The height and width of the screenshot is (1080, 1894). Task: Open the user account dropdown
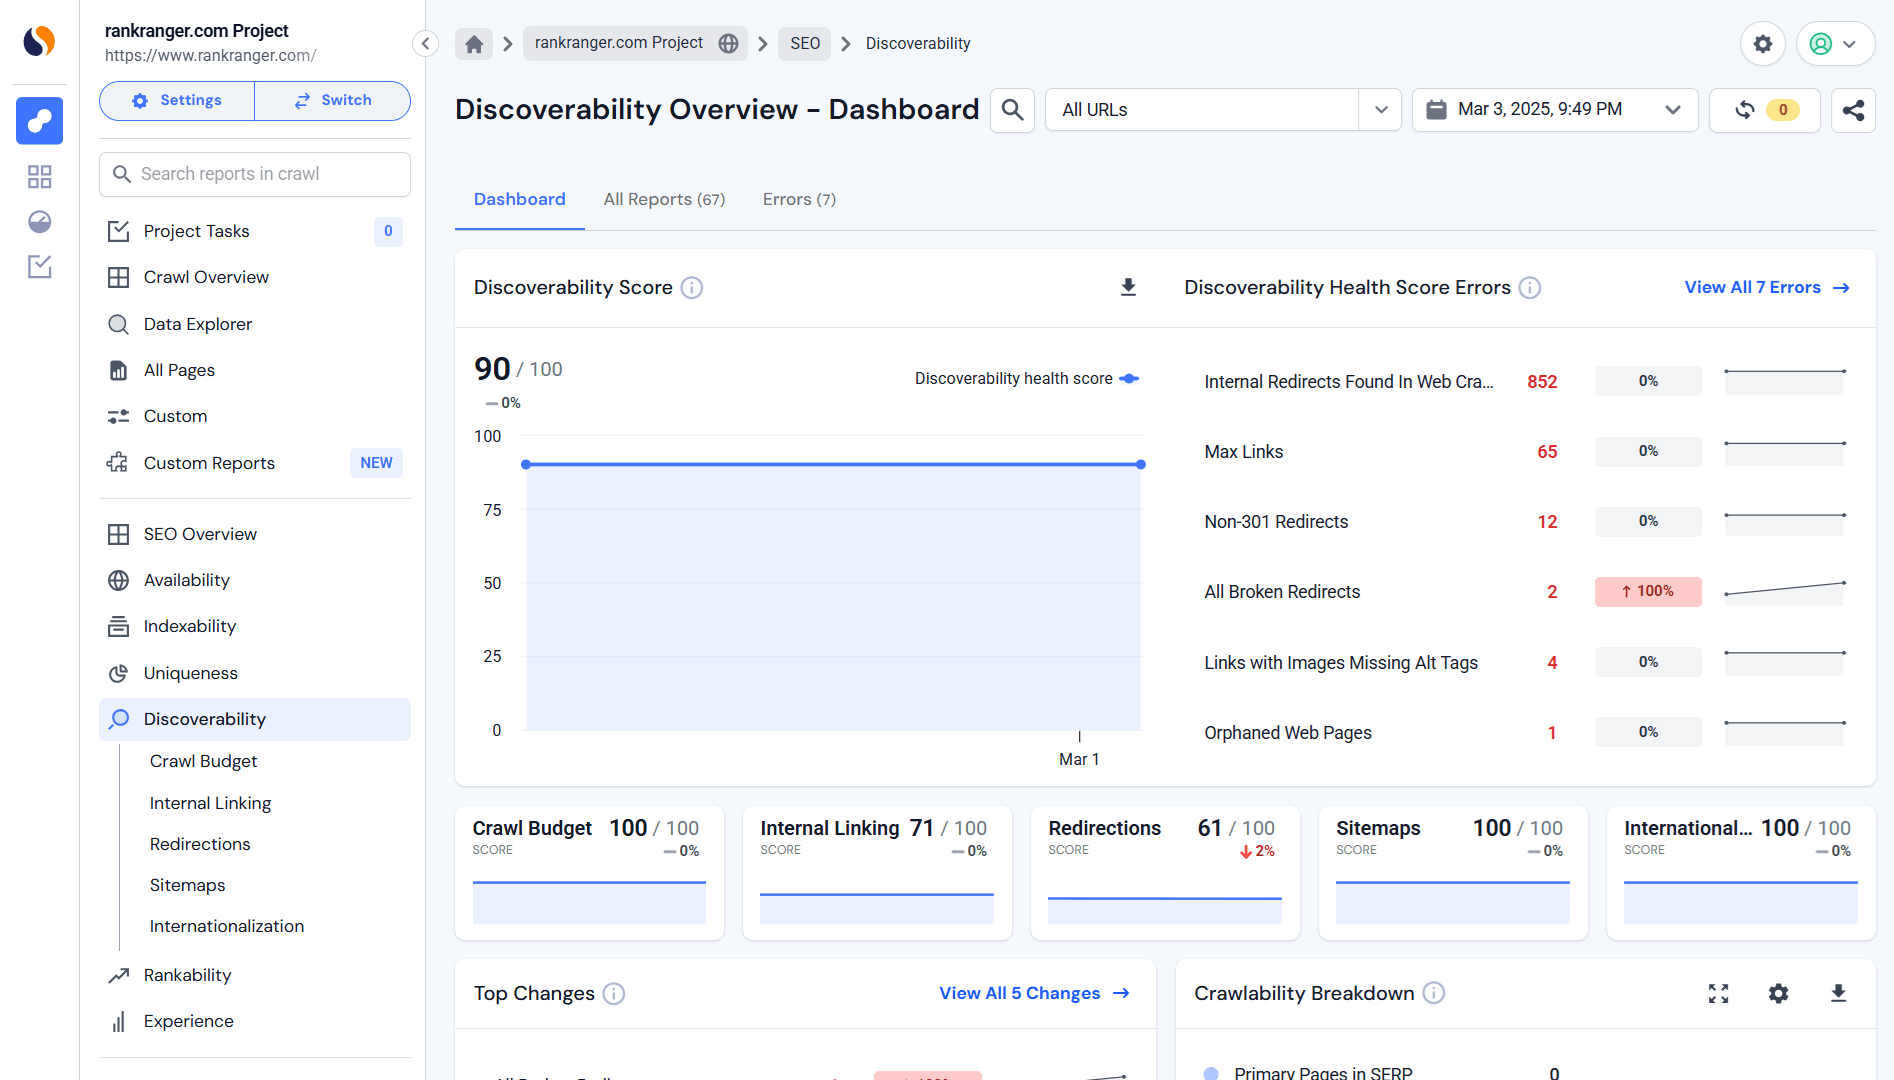click(x=1835, y=44)
